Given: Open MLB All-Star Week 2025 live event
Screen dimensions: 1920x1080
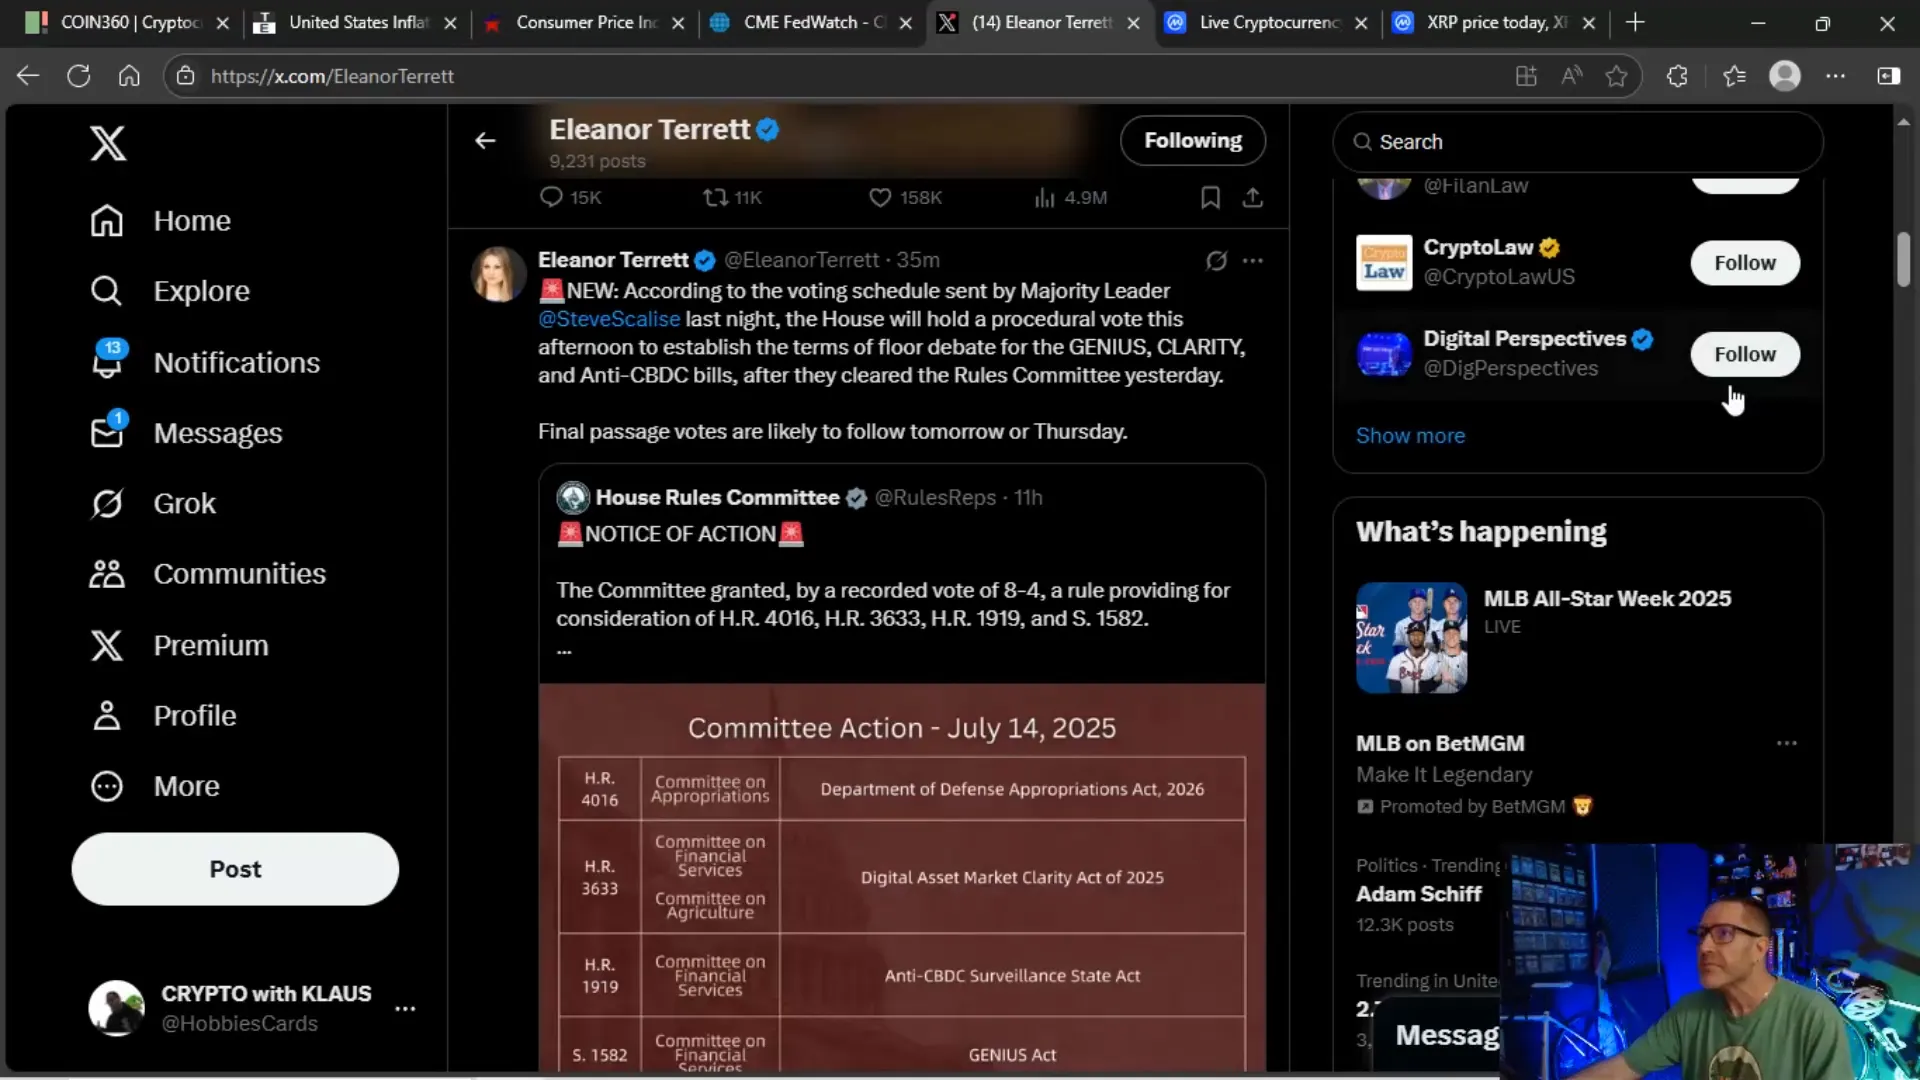Looking at the screenshot, I should [1577, 637].
